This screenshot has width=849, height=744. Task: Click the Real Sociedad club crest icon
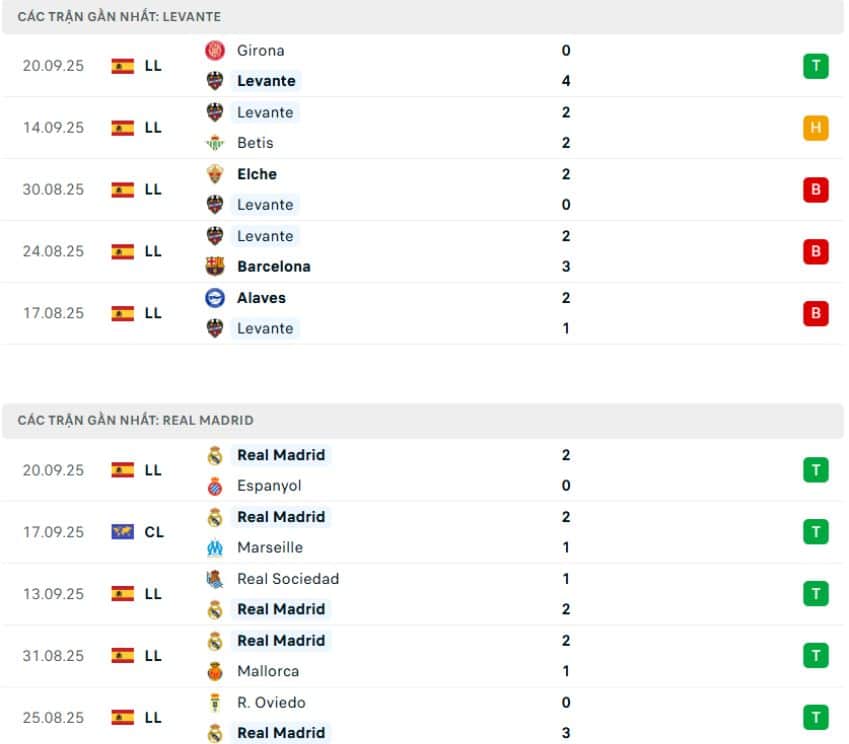coord(214,579)
